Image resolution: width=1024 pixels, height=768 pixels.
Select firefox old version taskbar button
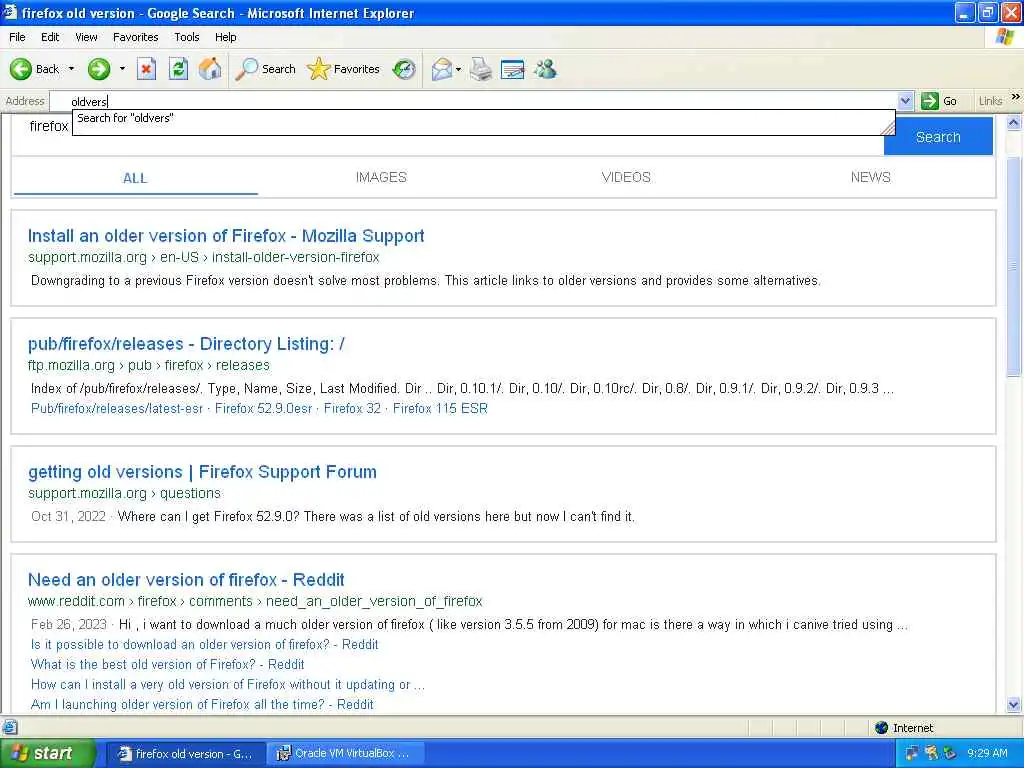[x=185, y=754]
